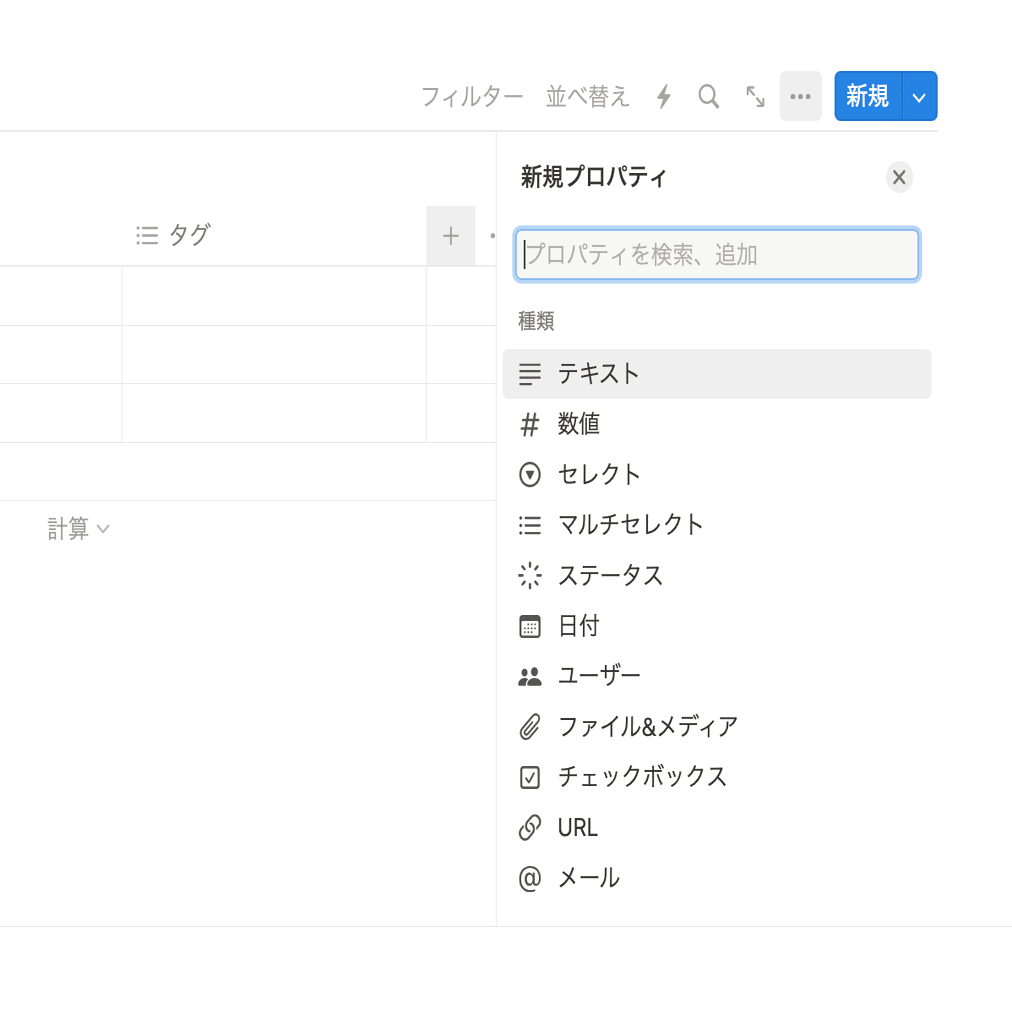Image resolution: width=1012 pixels, height=1012 pixels.
Task: Click the タグ column header
Action: 274,236
